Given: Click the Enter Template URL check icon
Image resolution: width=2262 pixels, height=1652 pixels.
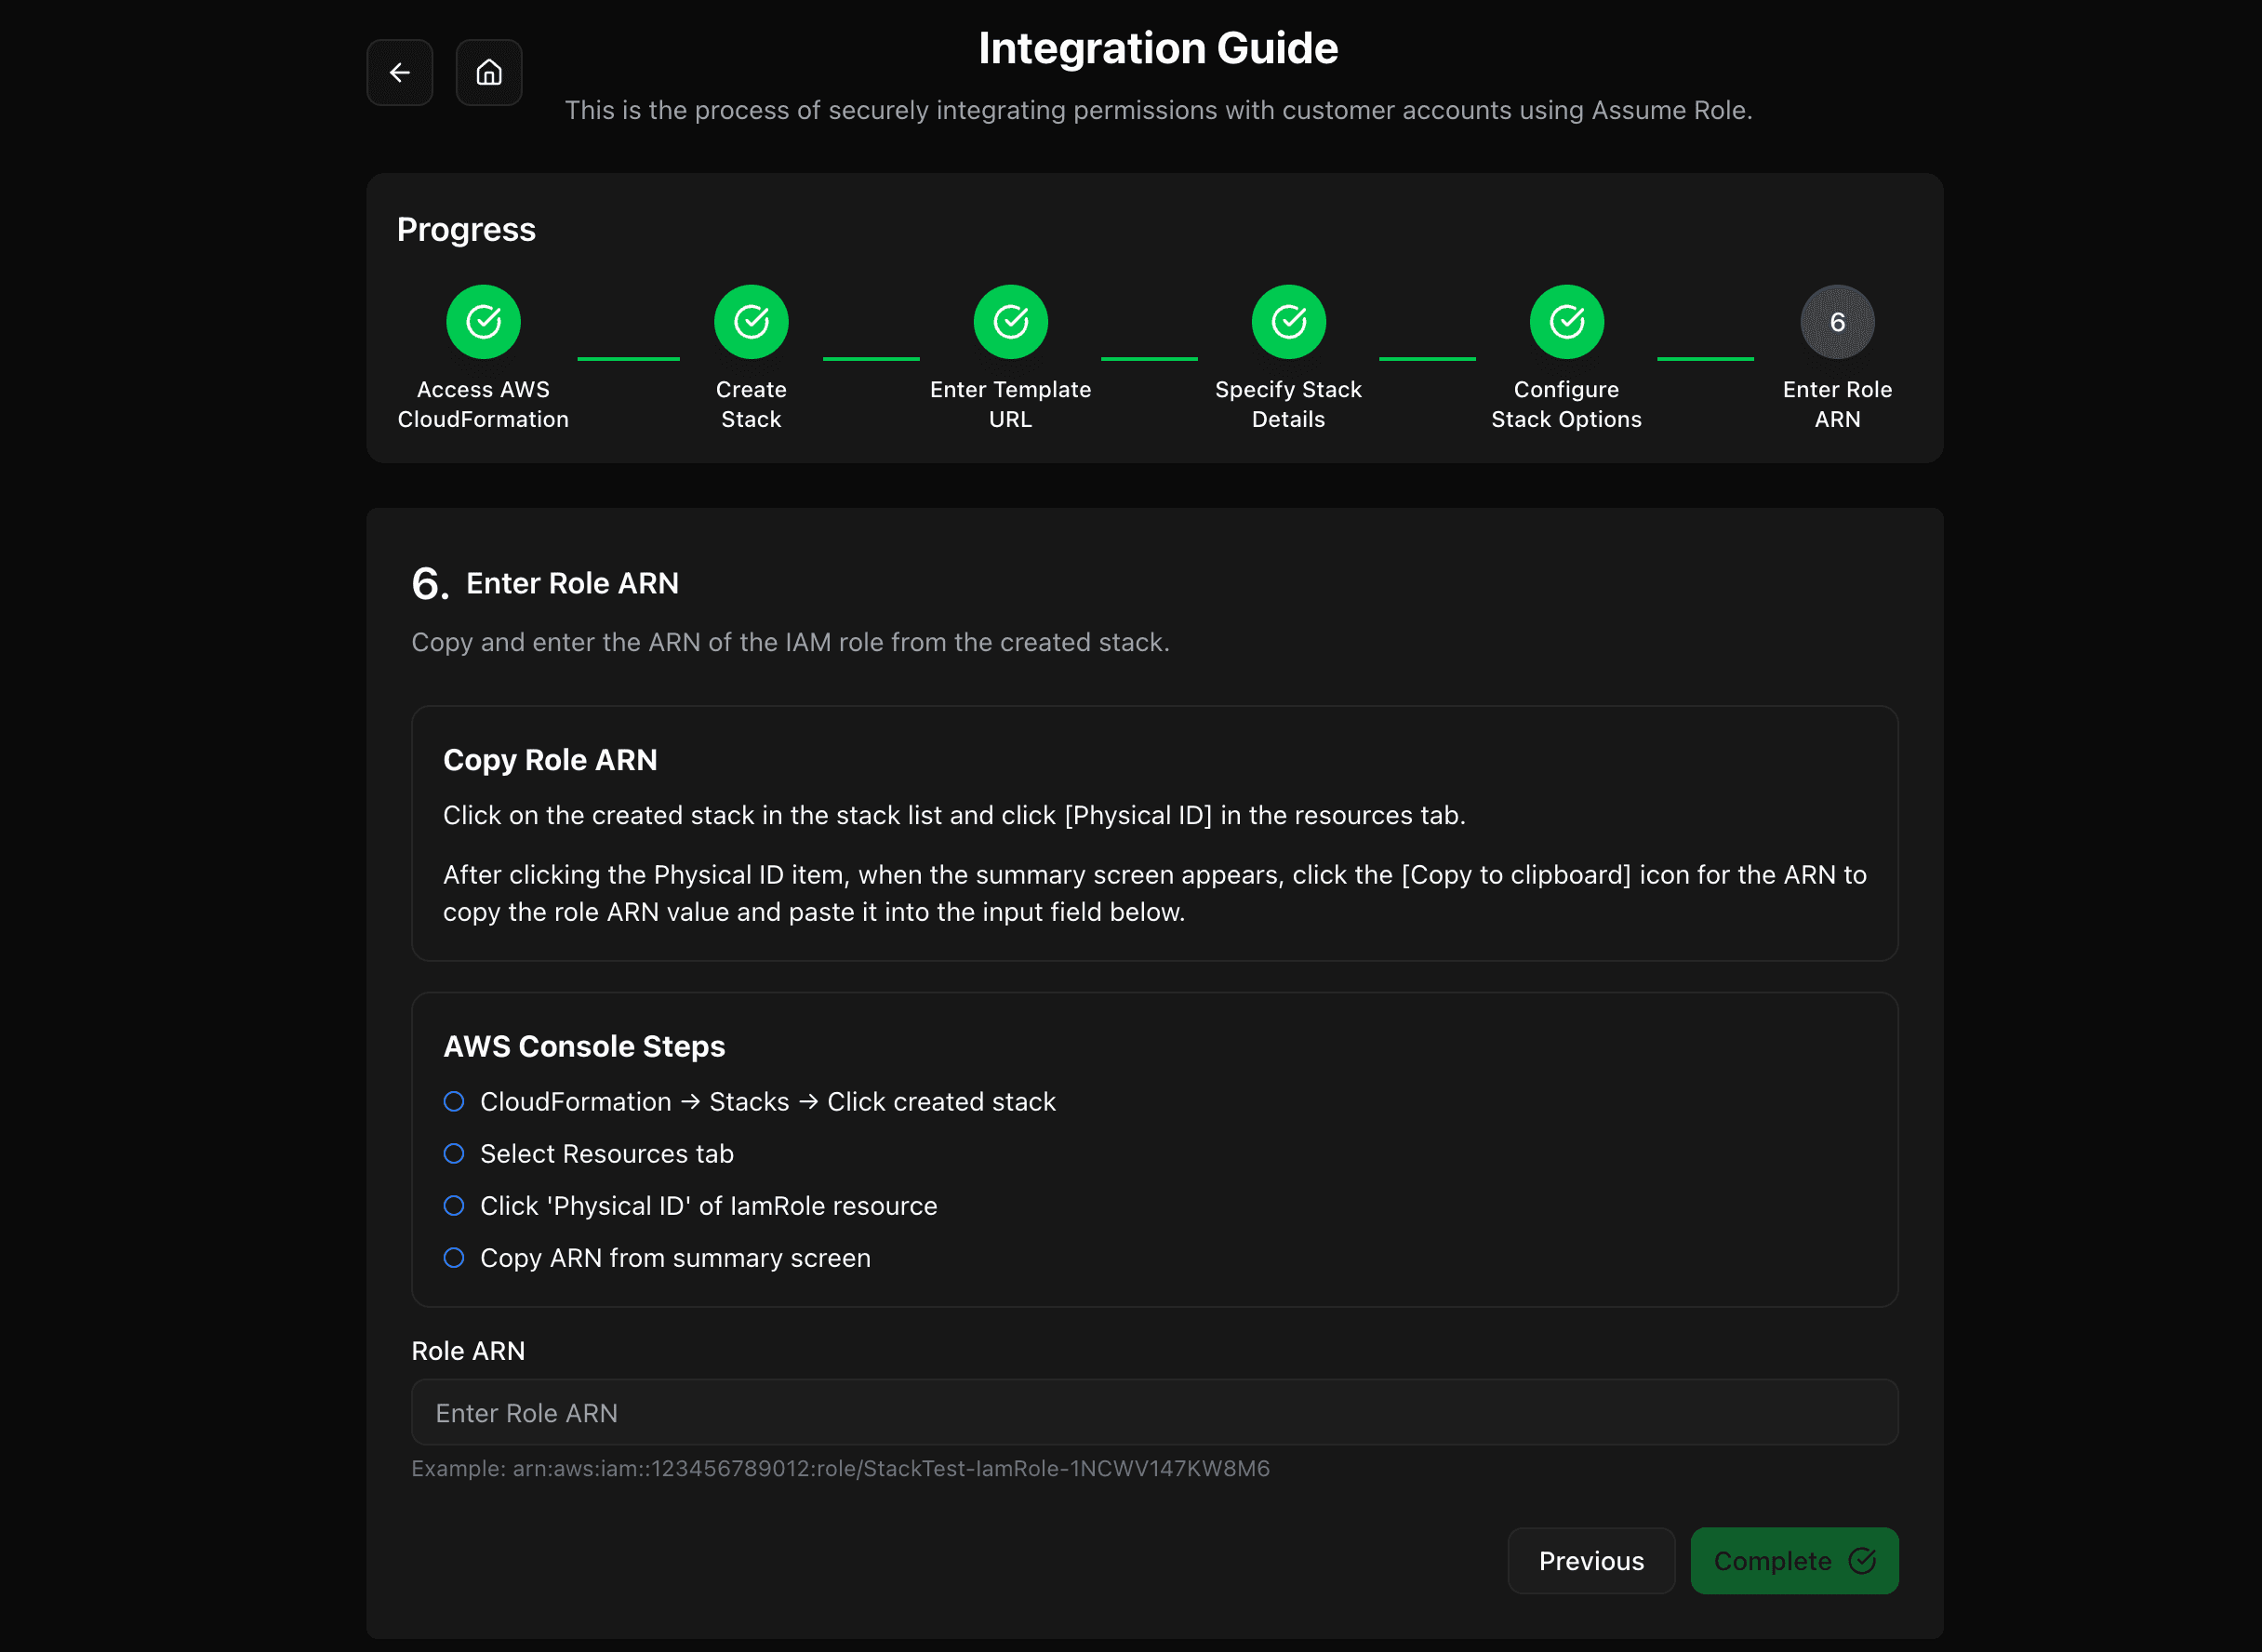Looking at the screenshot, I should (1010, 321).
